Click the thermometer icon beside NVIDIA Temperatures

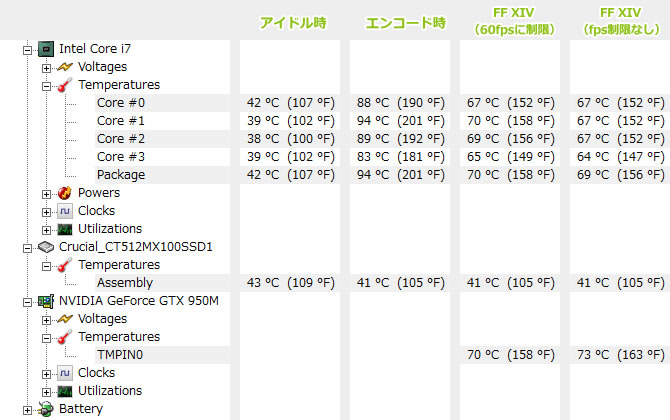[65, 337]
